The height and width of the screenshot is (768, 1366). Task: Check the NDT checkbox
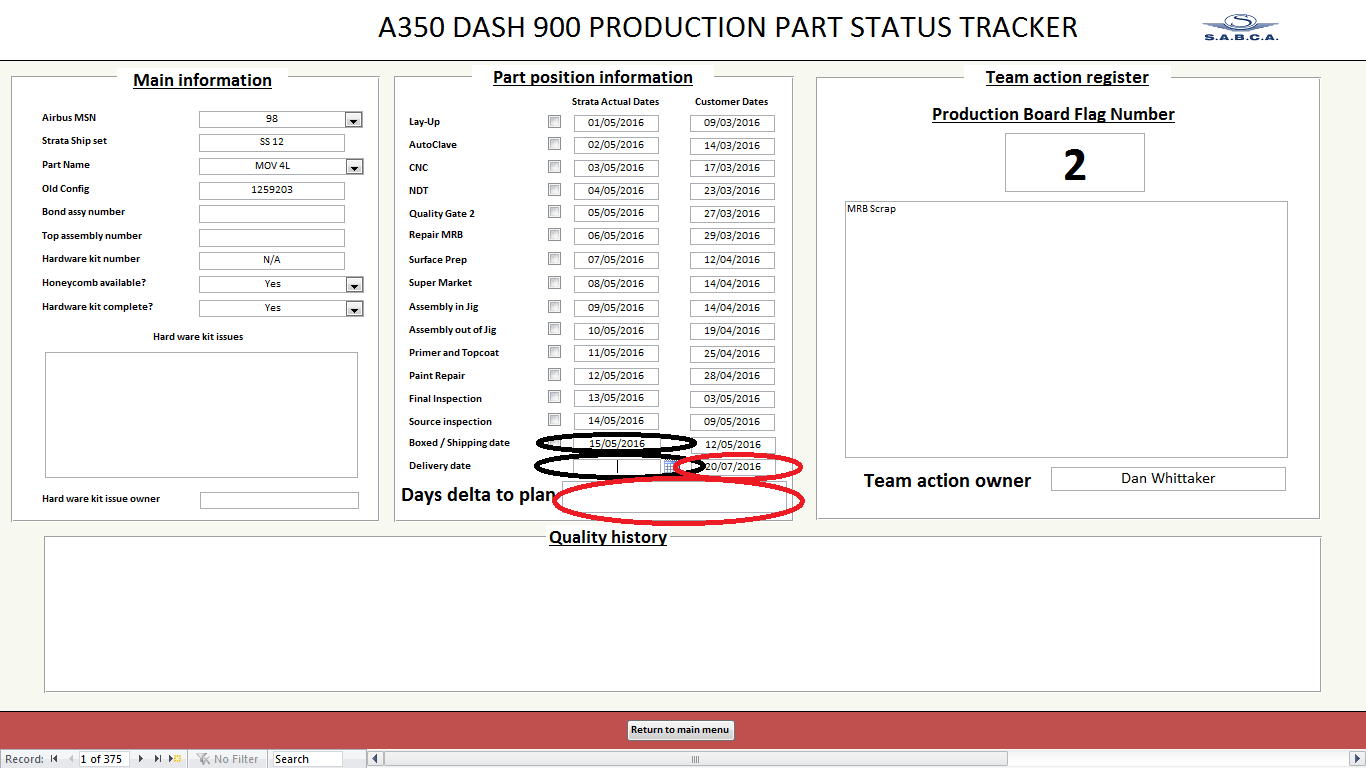pos(554,190)
